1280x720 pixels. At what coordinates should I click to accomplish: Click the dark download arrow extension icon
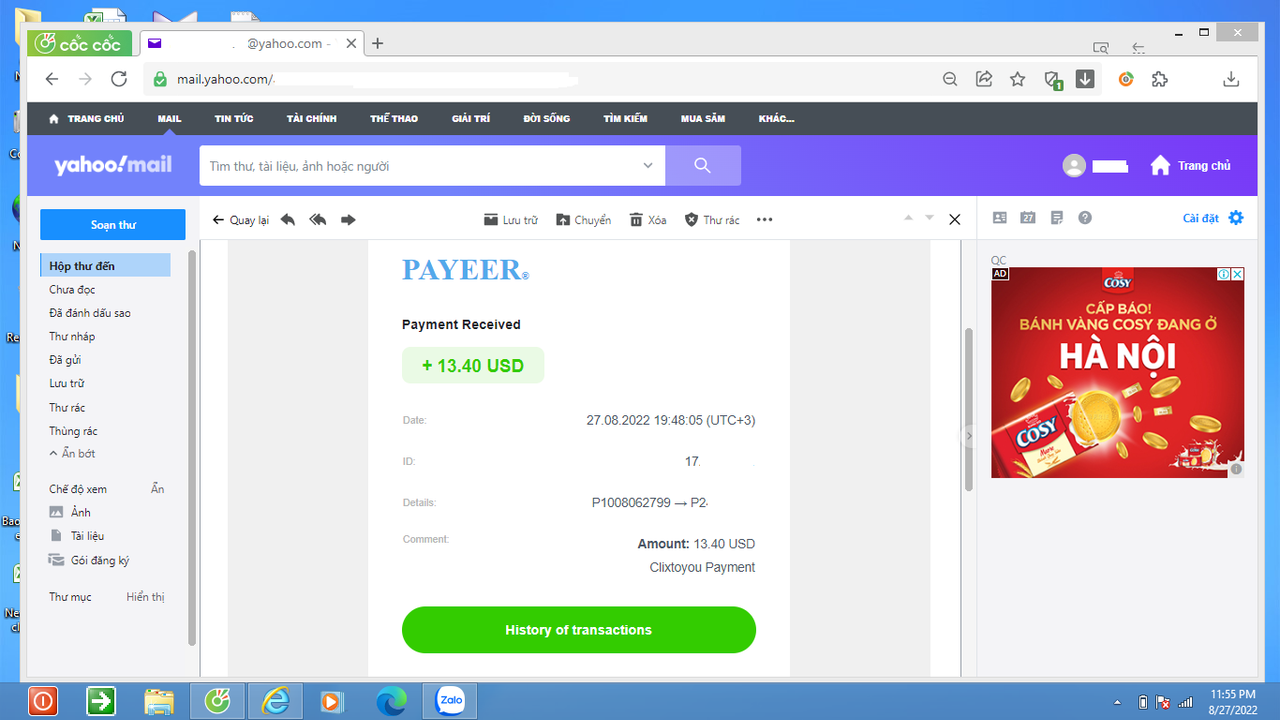1085,79
